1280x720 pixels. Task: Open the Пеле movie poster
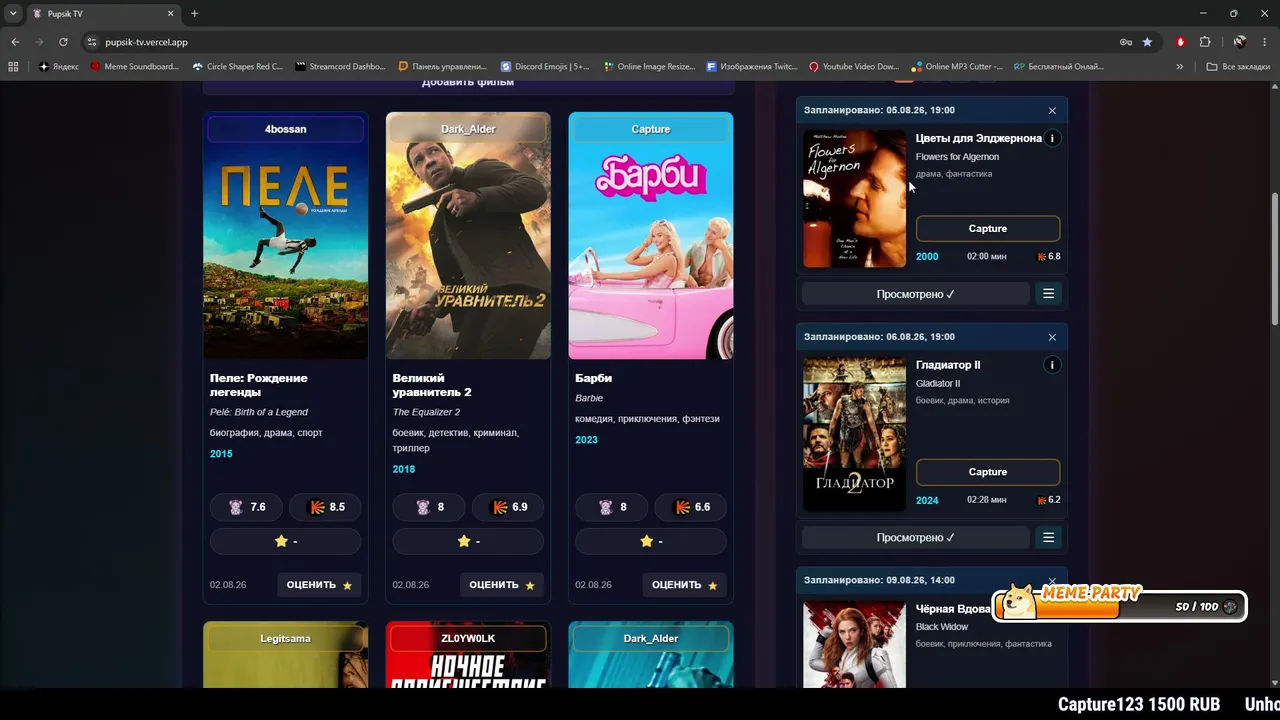pyautogui.click(x=286, y=235)
